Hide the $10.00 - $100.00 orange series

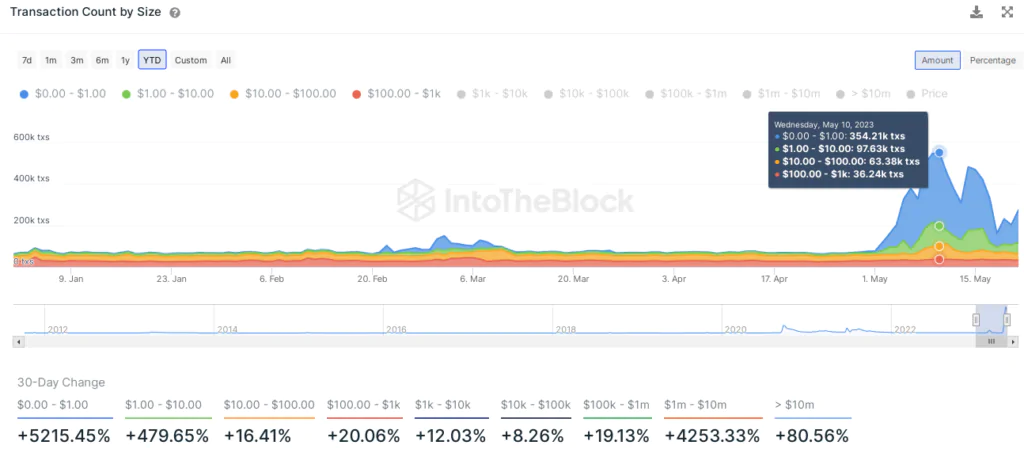coord(283,94)
